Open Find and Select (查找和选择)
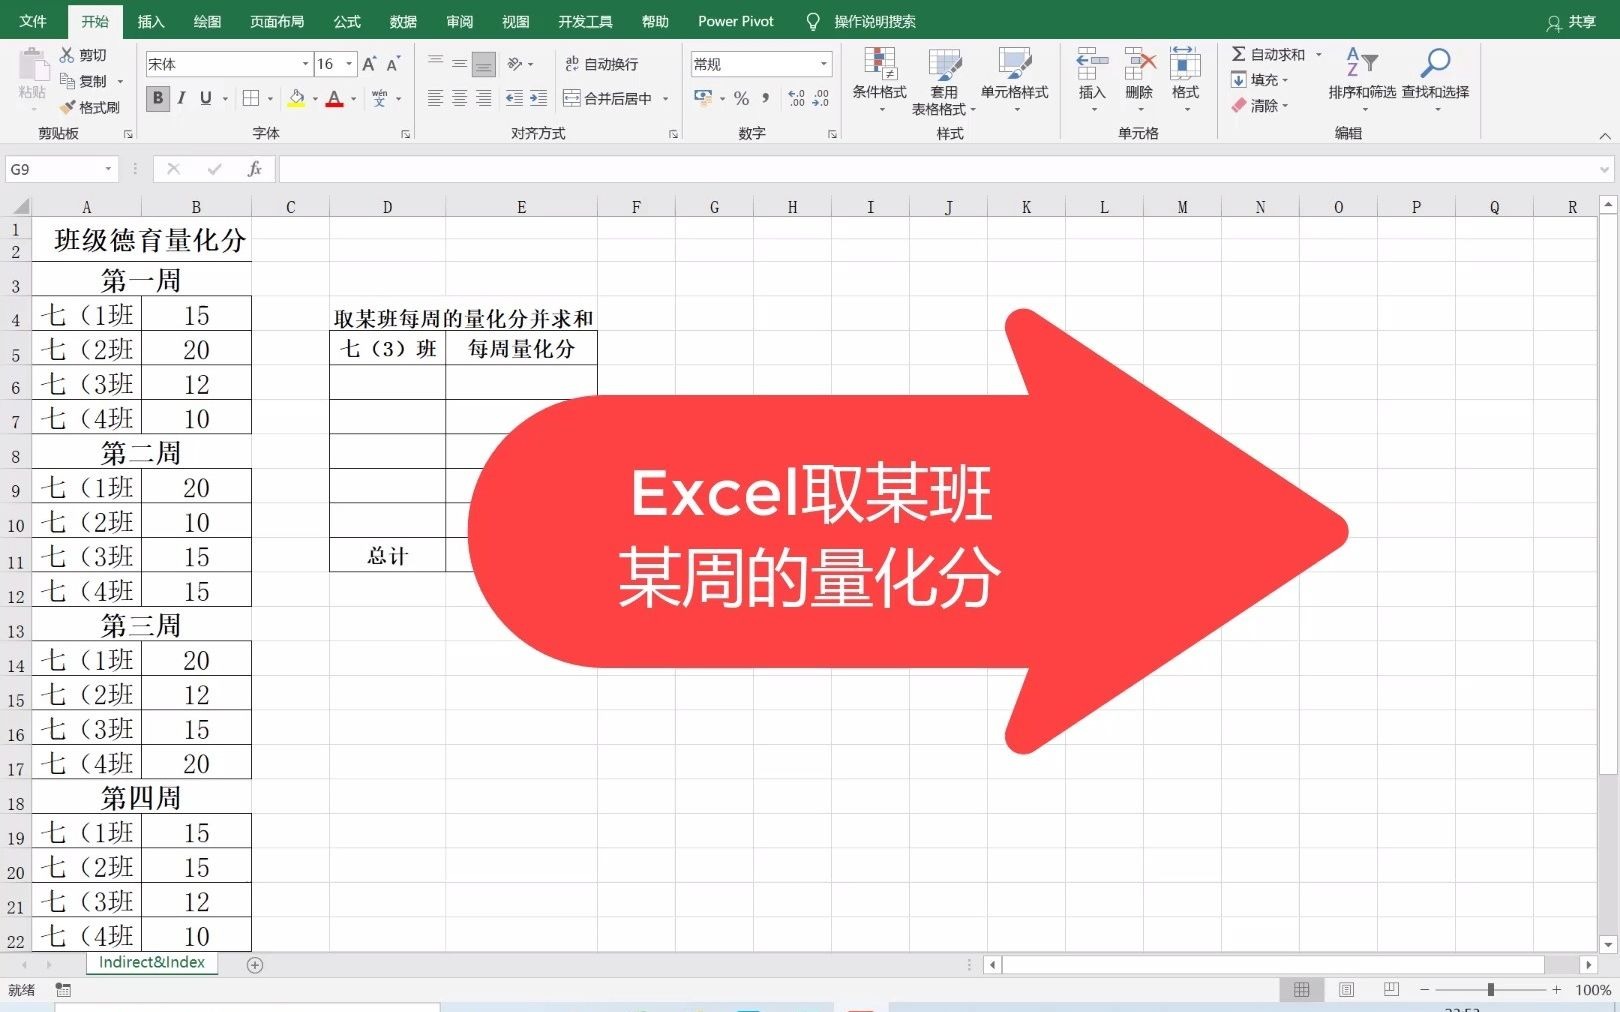The width and height of the screenshot is (1620, 1012). [x=1435, y=78]
